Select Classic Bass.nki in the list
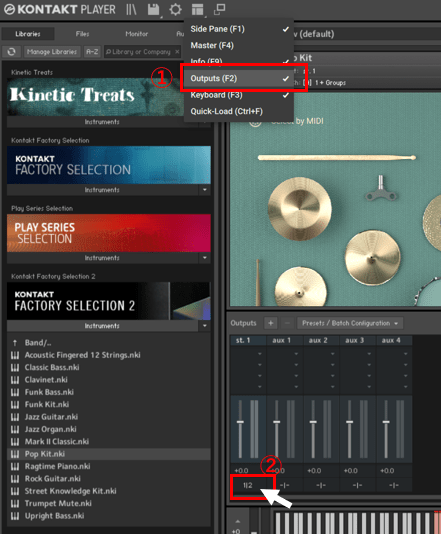This screenshot has width=441, height=534. click(x=109, y=367)
